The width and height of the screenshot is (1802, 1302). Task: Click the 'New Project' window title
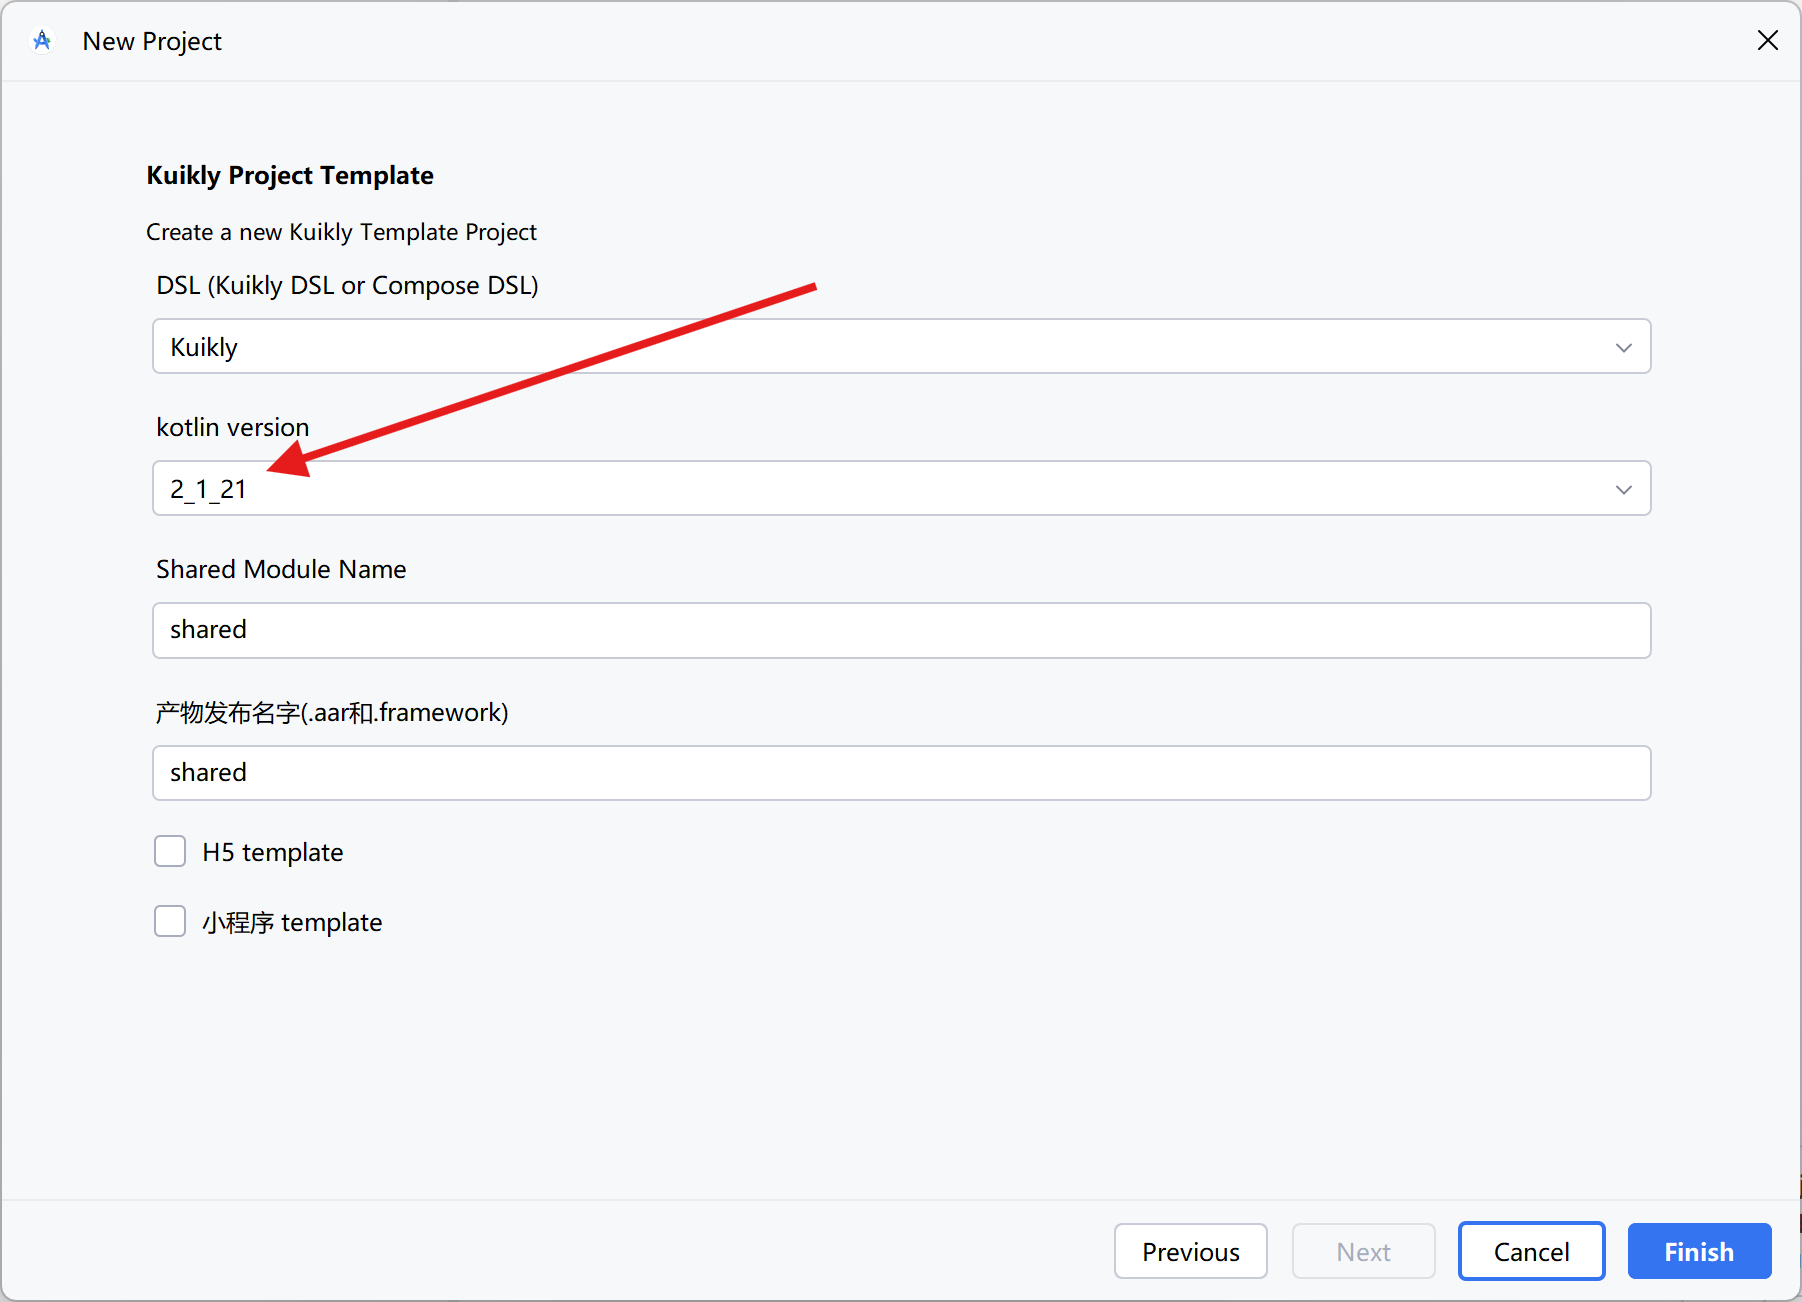pyautogui.click(x=152, y=41)
